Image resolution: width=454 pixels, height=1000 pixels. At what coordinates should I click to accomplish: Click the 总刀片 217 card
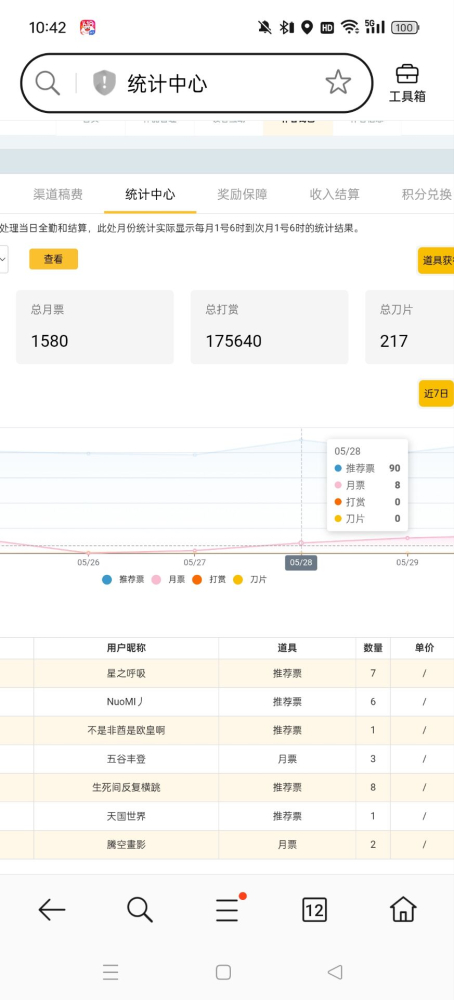(409, 327)
